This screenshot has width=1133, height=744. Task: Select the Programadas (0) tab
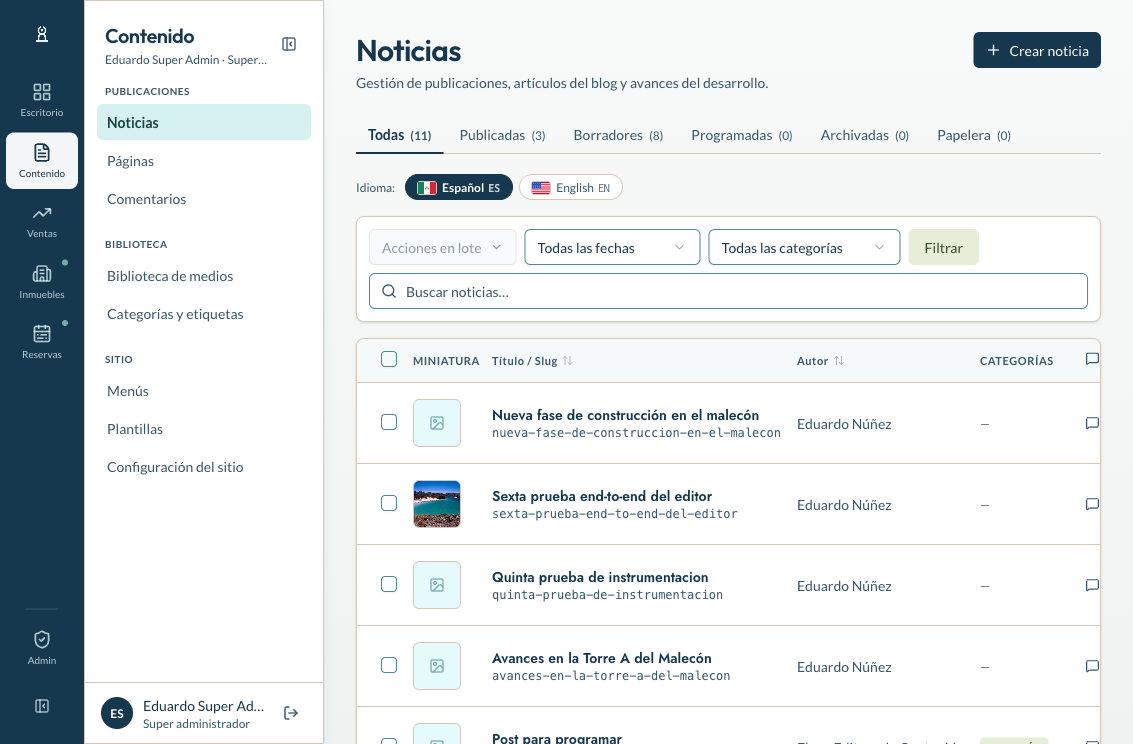[x=741, y=135]
